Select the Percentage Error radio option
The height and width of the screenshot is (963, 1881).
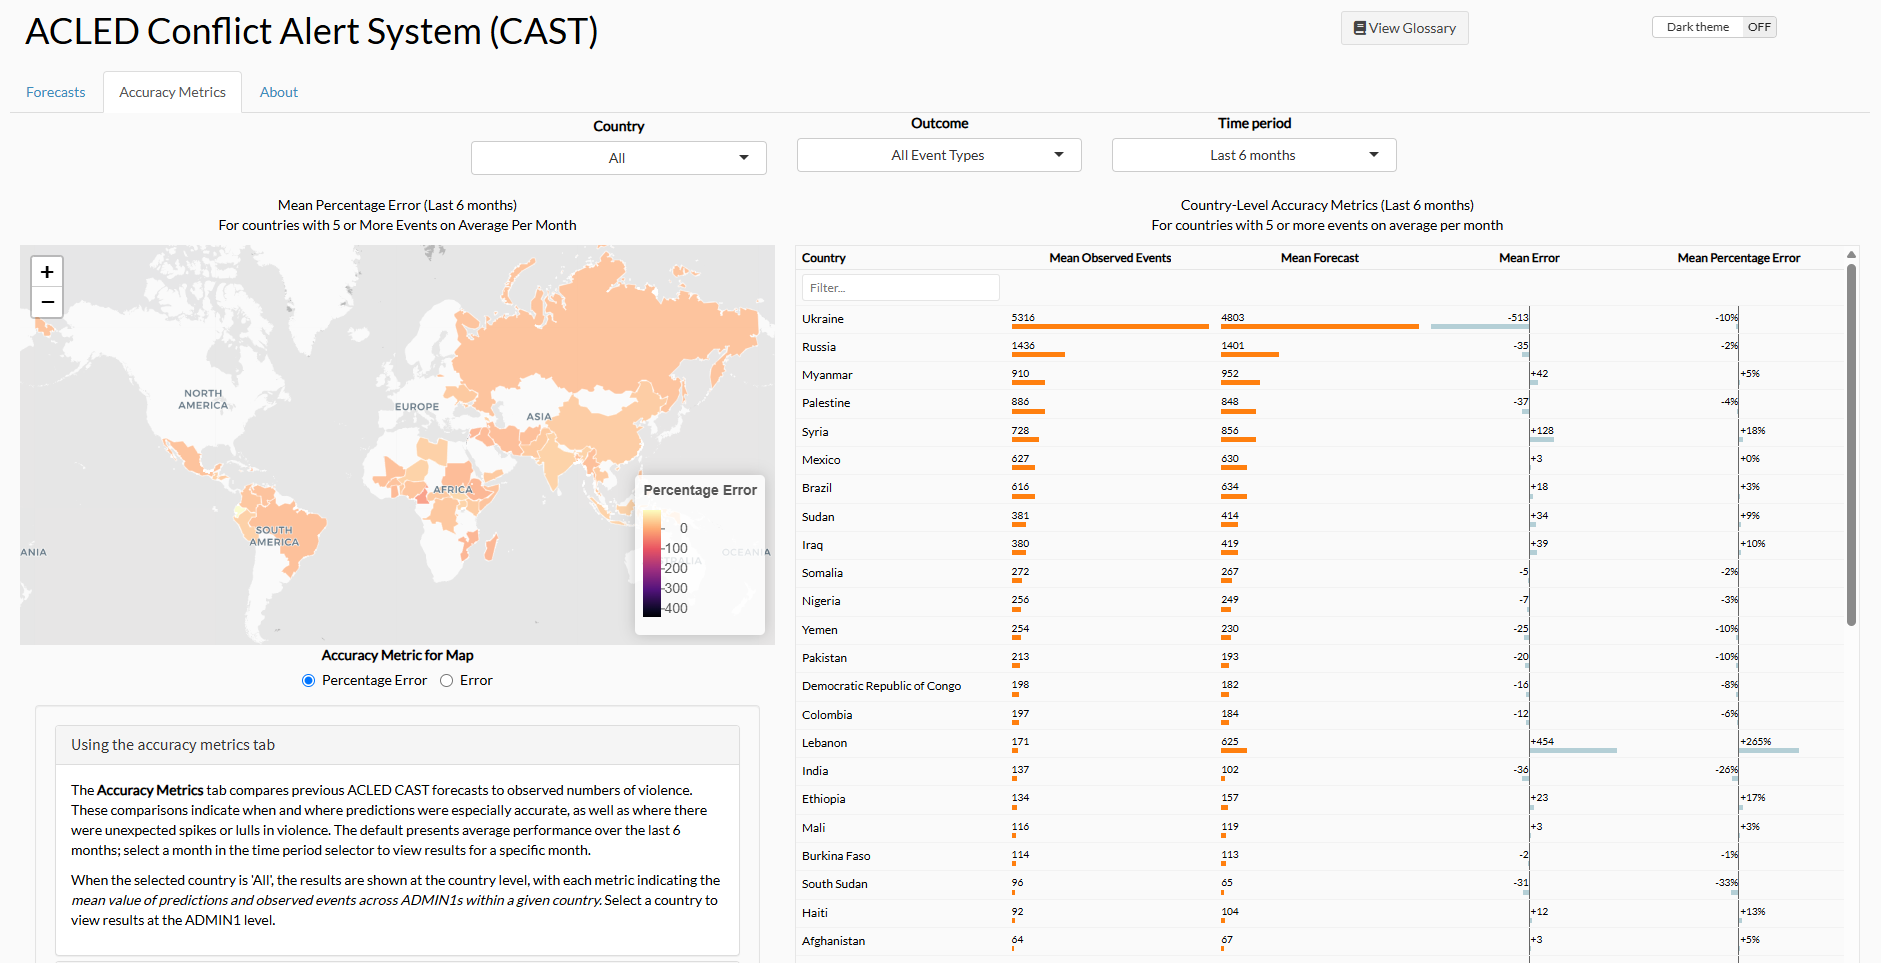point(308,681)
